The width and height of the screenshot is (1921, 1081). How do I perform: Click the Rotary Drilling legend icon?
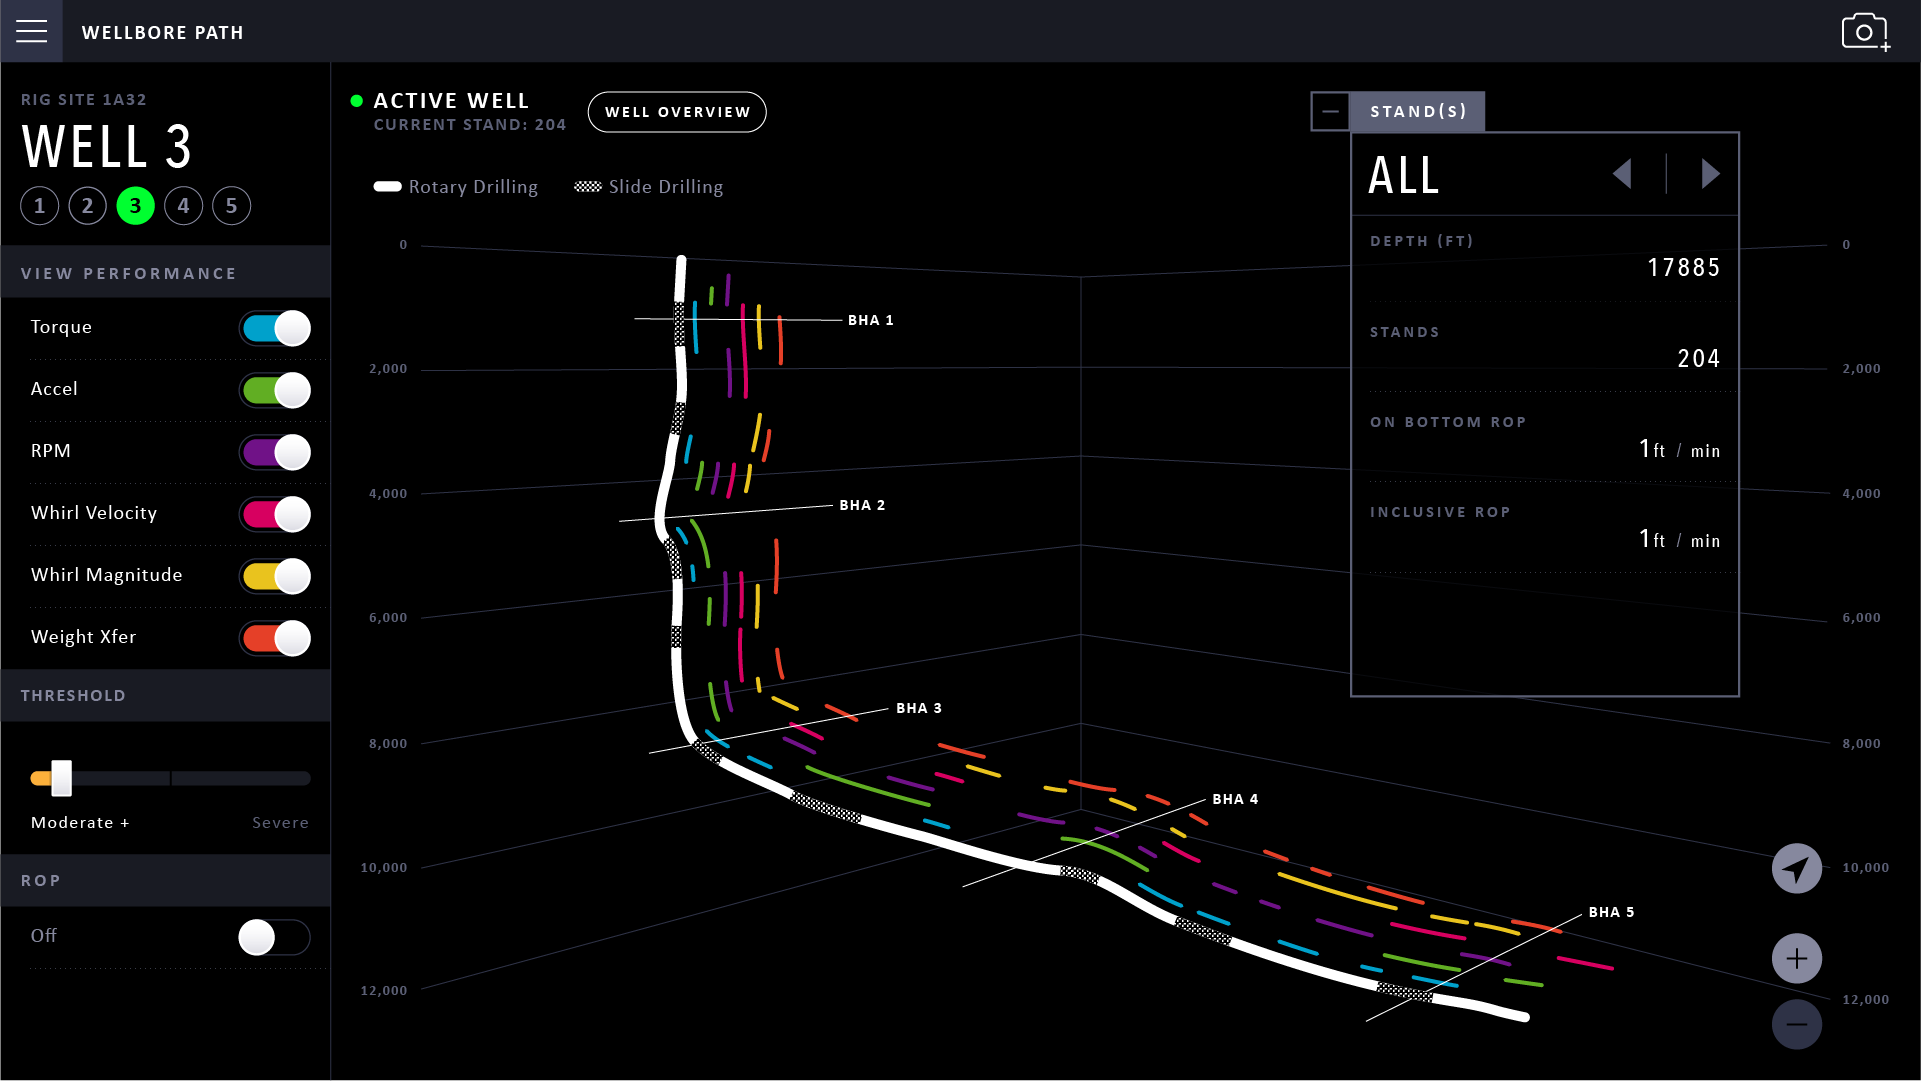(x=387, y=186)
